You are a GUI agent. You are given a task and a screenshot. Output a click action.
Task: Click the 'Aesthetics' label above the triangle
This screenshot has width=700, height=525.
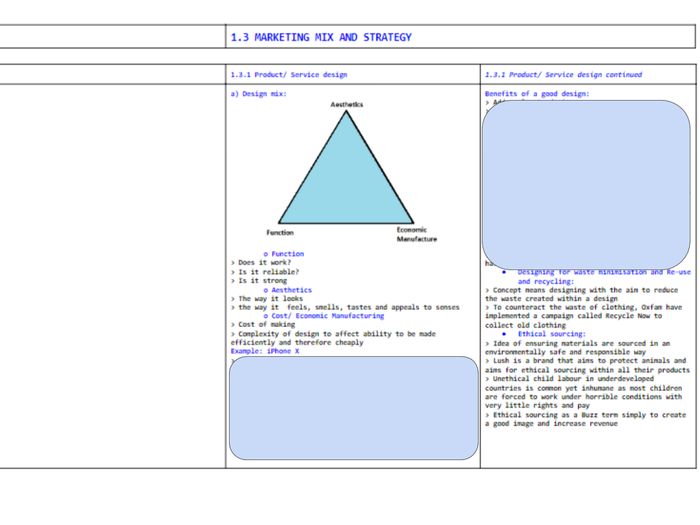tap(346, 104)
